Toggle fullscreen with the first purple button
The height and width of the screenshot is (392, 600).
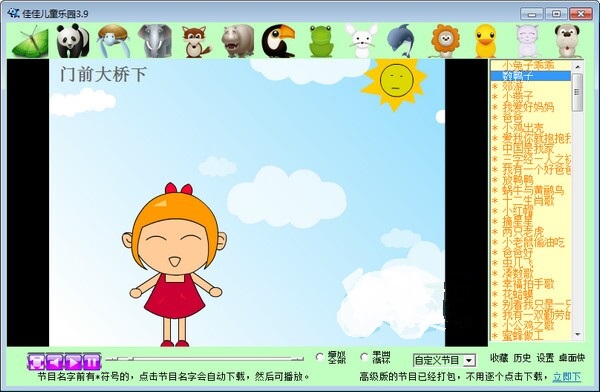coord(36,361)
